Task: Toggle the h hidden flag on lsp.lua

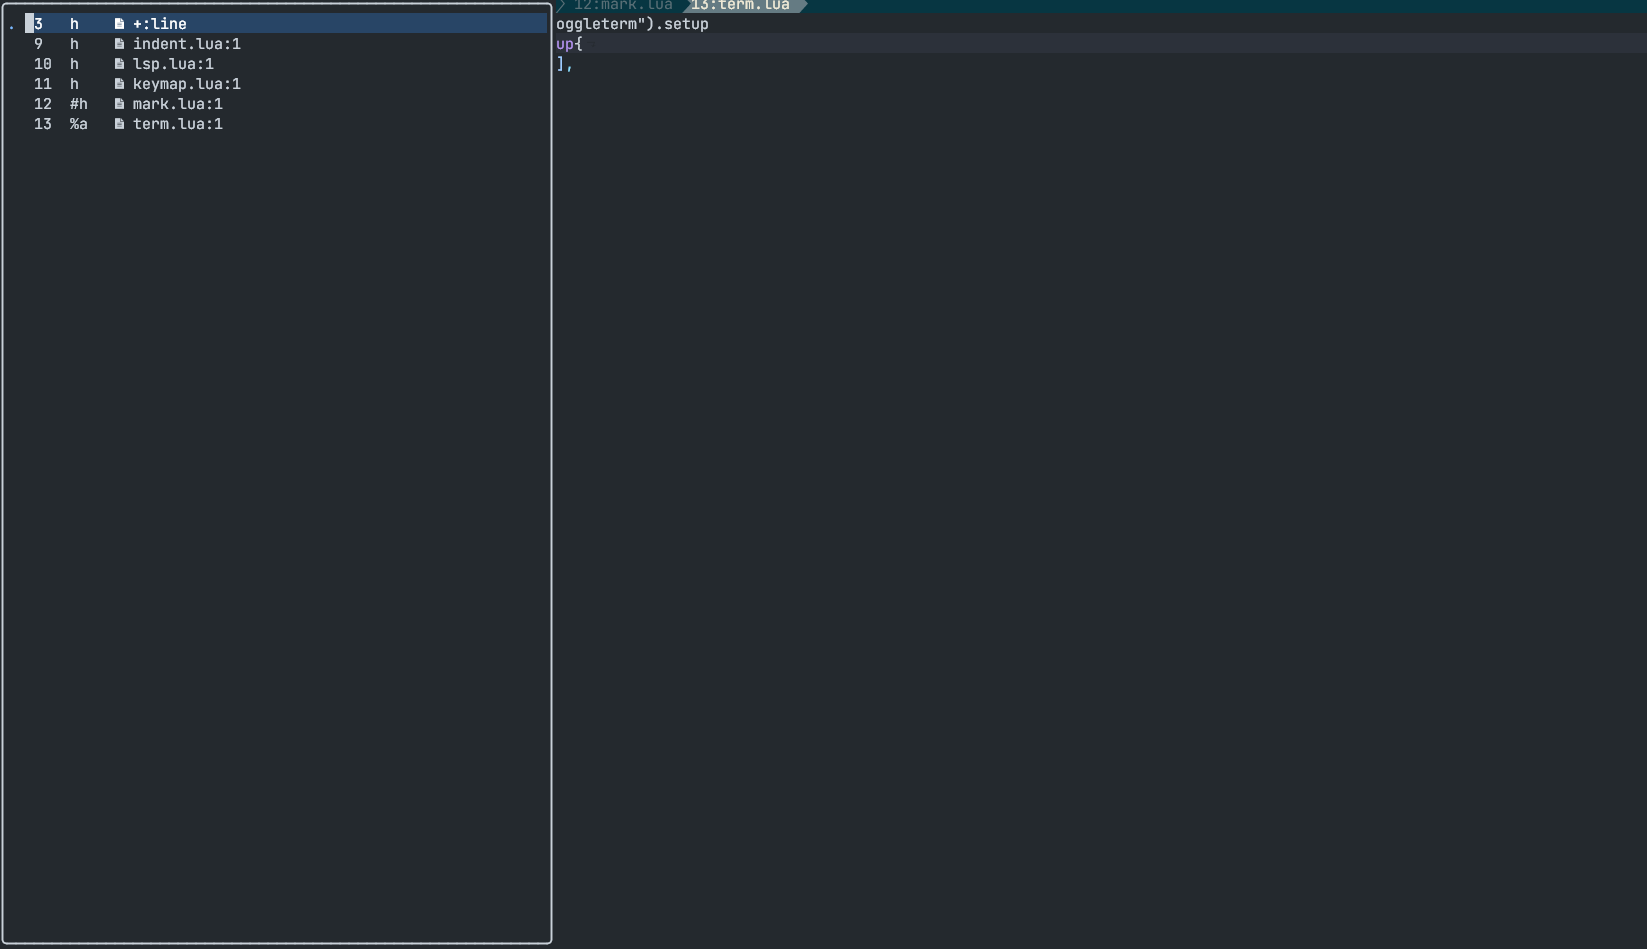Action: 73,64
